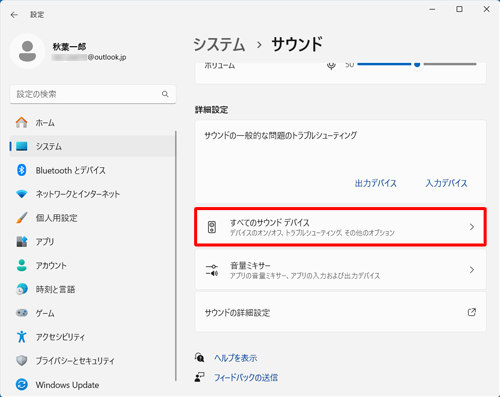Click the personalization paintbrush icon
The width and height of the screenshot is (500, 397).
22,218
